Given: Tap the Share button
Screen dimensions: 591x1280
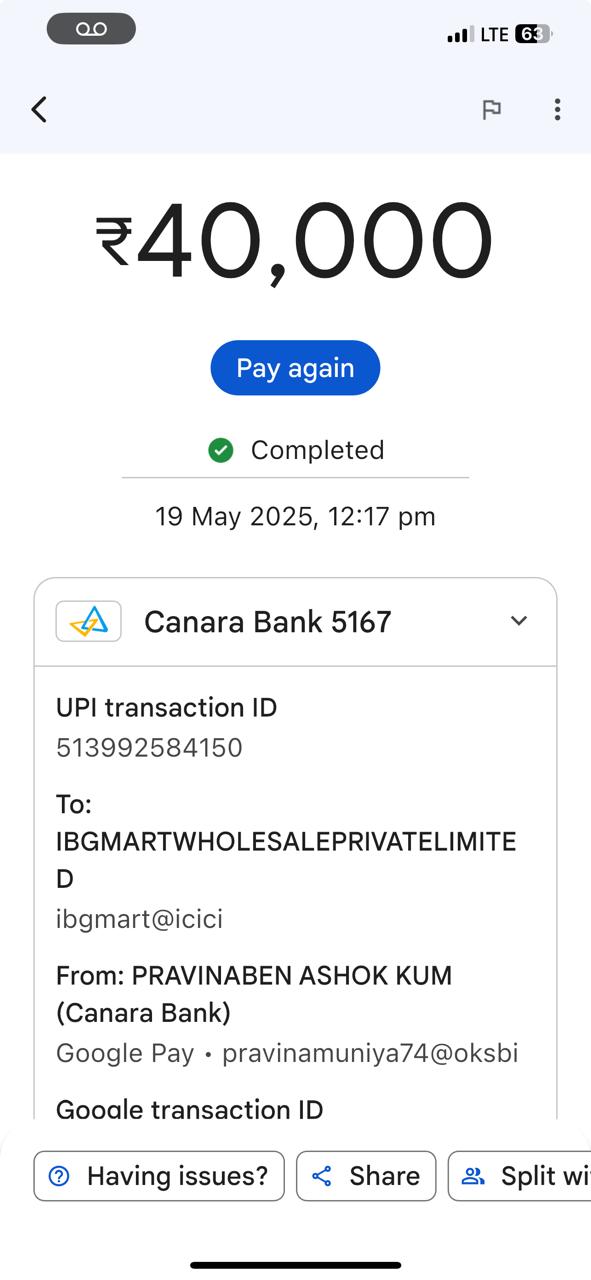Looking at the screenshot, I should coord(366,1176).
